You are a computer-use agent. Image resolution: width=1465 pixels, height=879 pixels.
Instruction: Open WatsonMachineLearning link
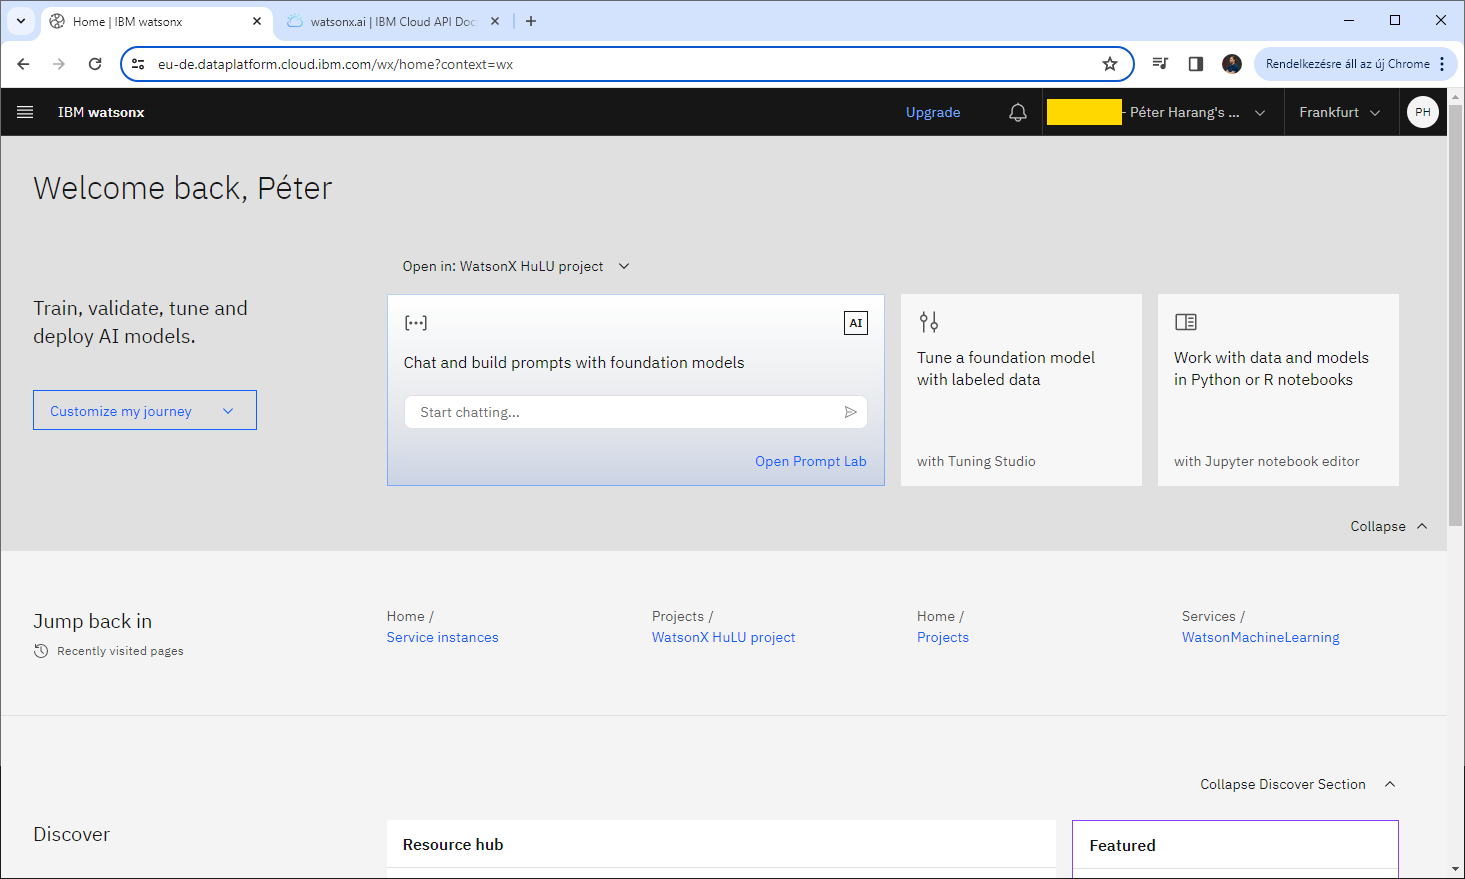point(1261,637)
